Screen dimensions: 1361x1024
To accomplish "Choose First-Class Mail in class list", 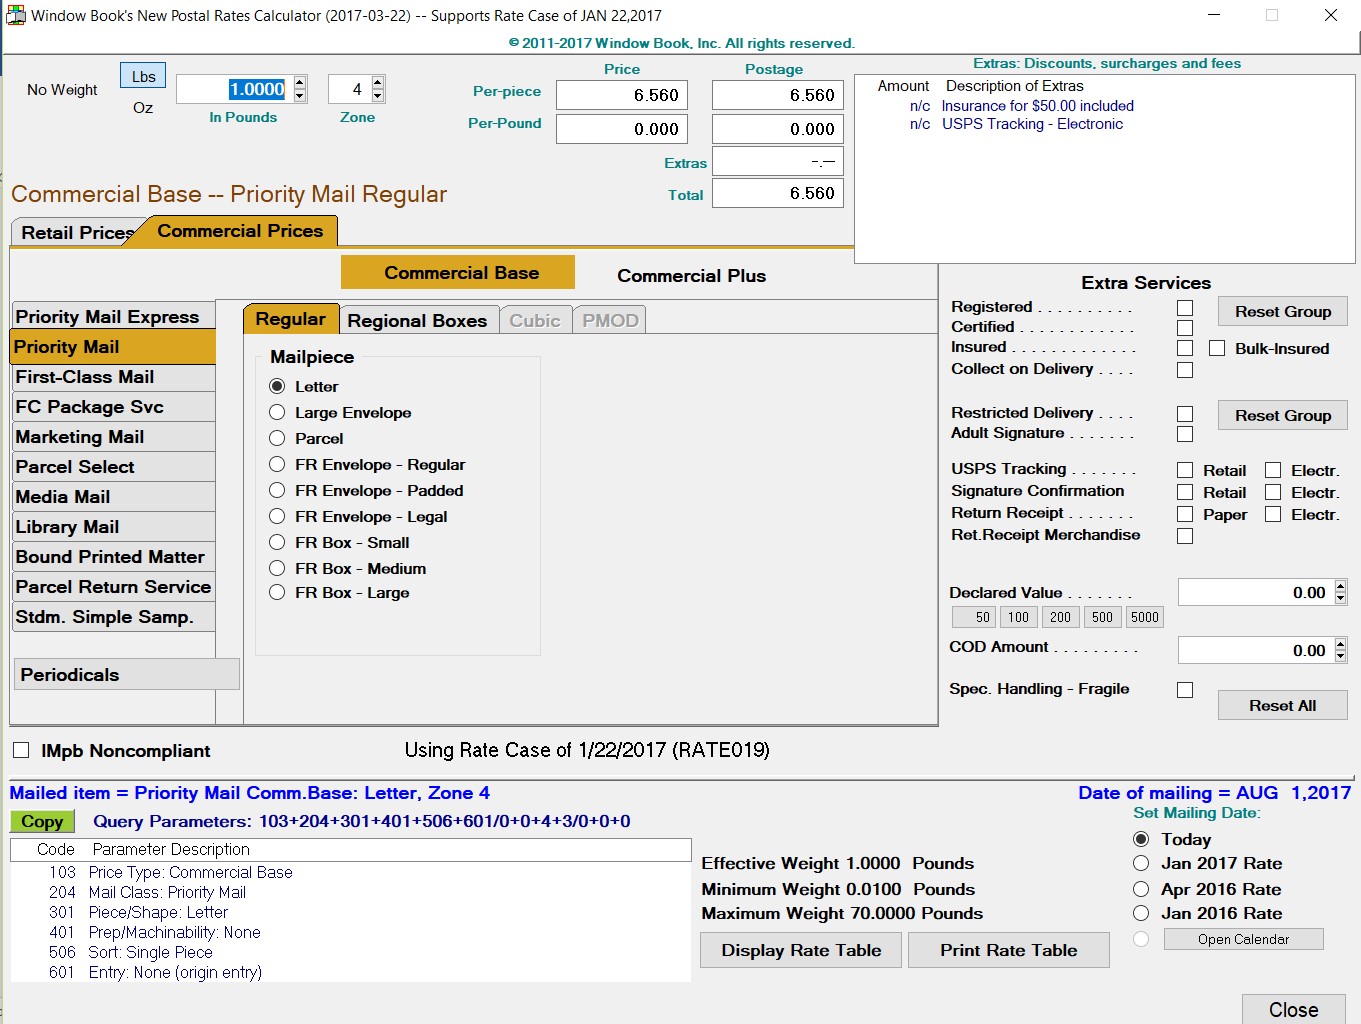I will 112,376.
